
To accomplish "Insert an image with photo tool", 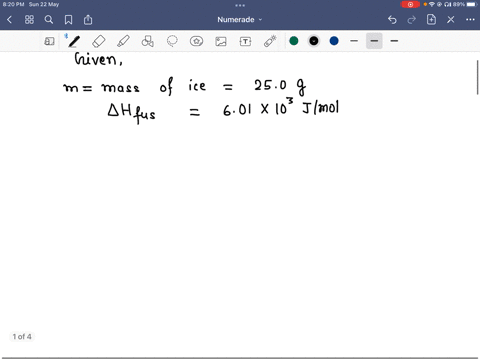I will [x=221, y=41].
